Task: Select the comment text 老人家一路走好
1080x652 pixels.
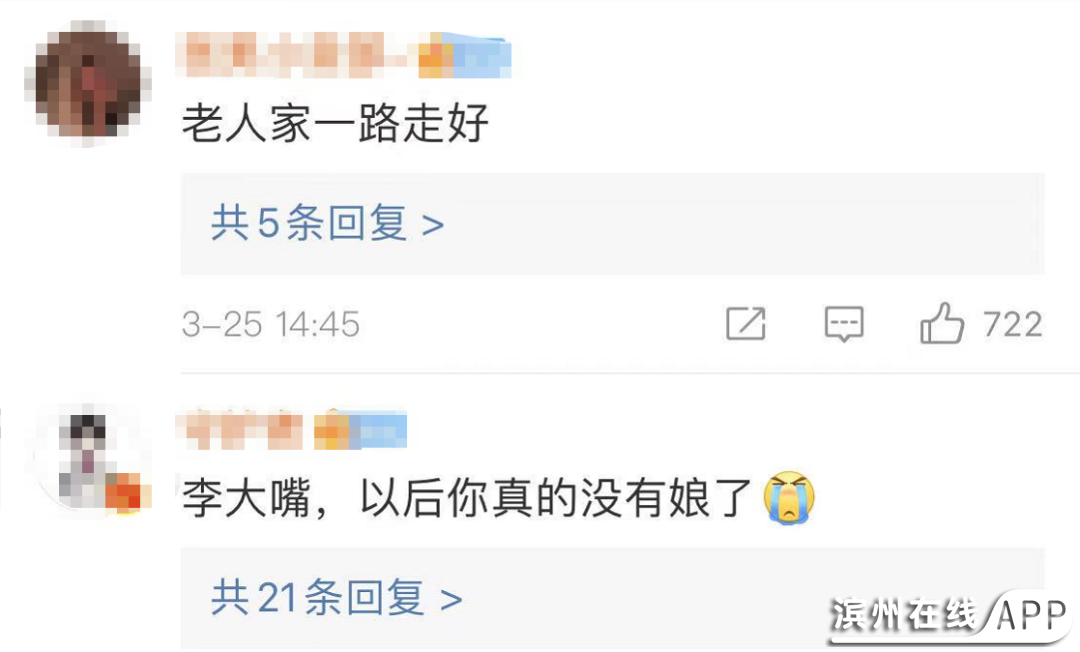Action: tap(335, 123)
